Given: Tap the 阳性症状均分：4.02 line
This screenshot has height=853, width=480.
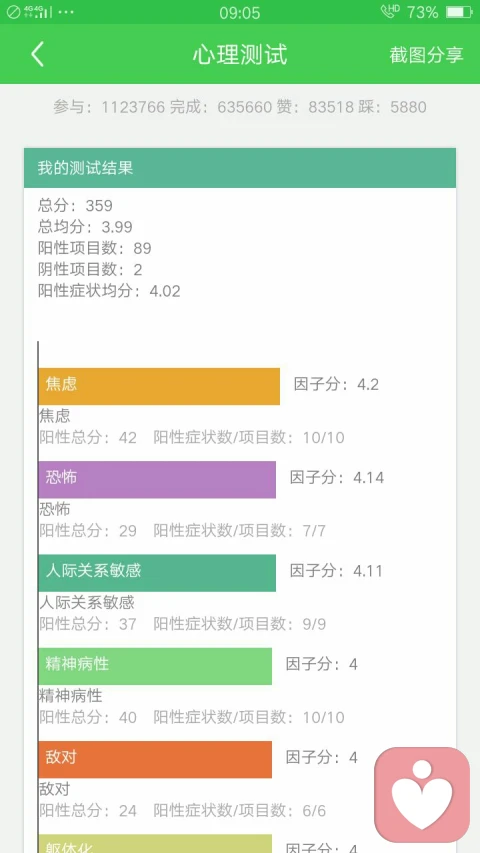Looking at the screenshot, I should point(109,291).
